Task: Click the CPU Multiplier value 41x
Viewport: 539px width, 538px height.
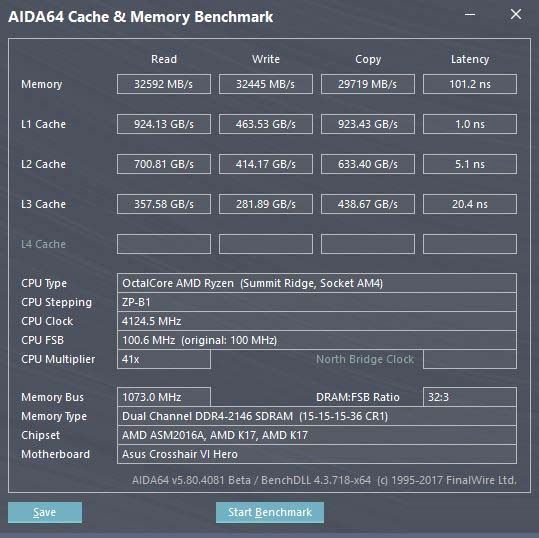Action: 164,359
